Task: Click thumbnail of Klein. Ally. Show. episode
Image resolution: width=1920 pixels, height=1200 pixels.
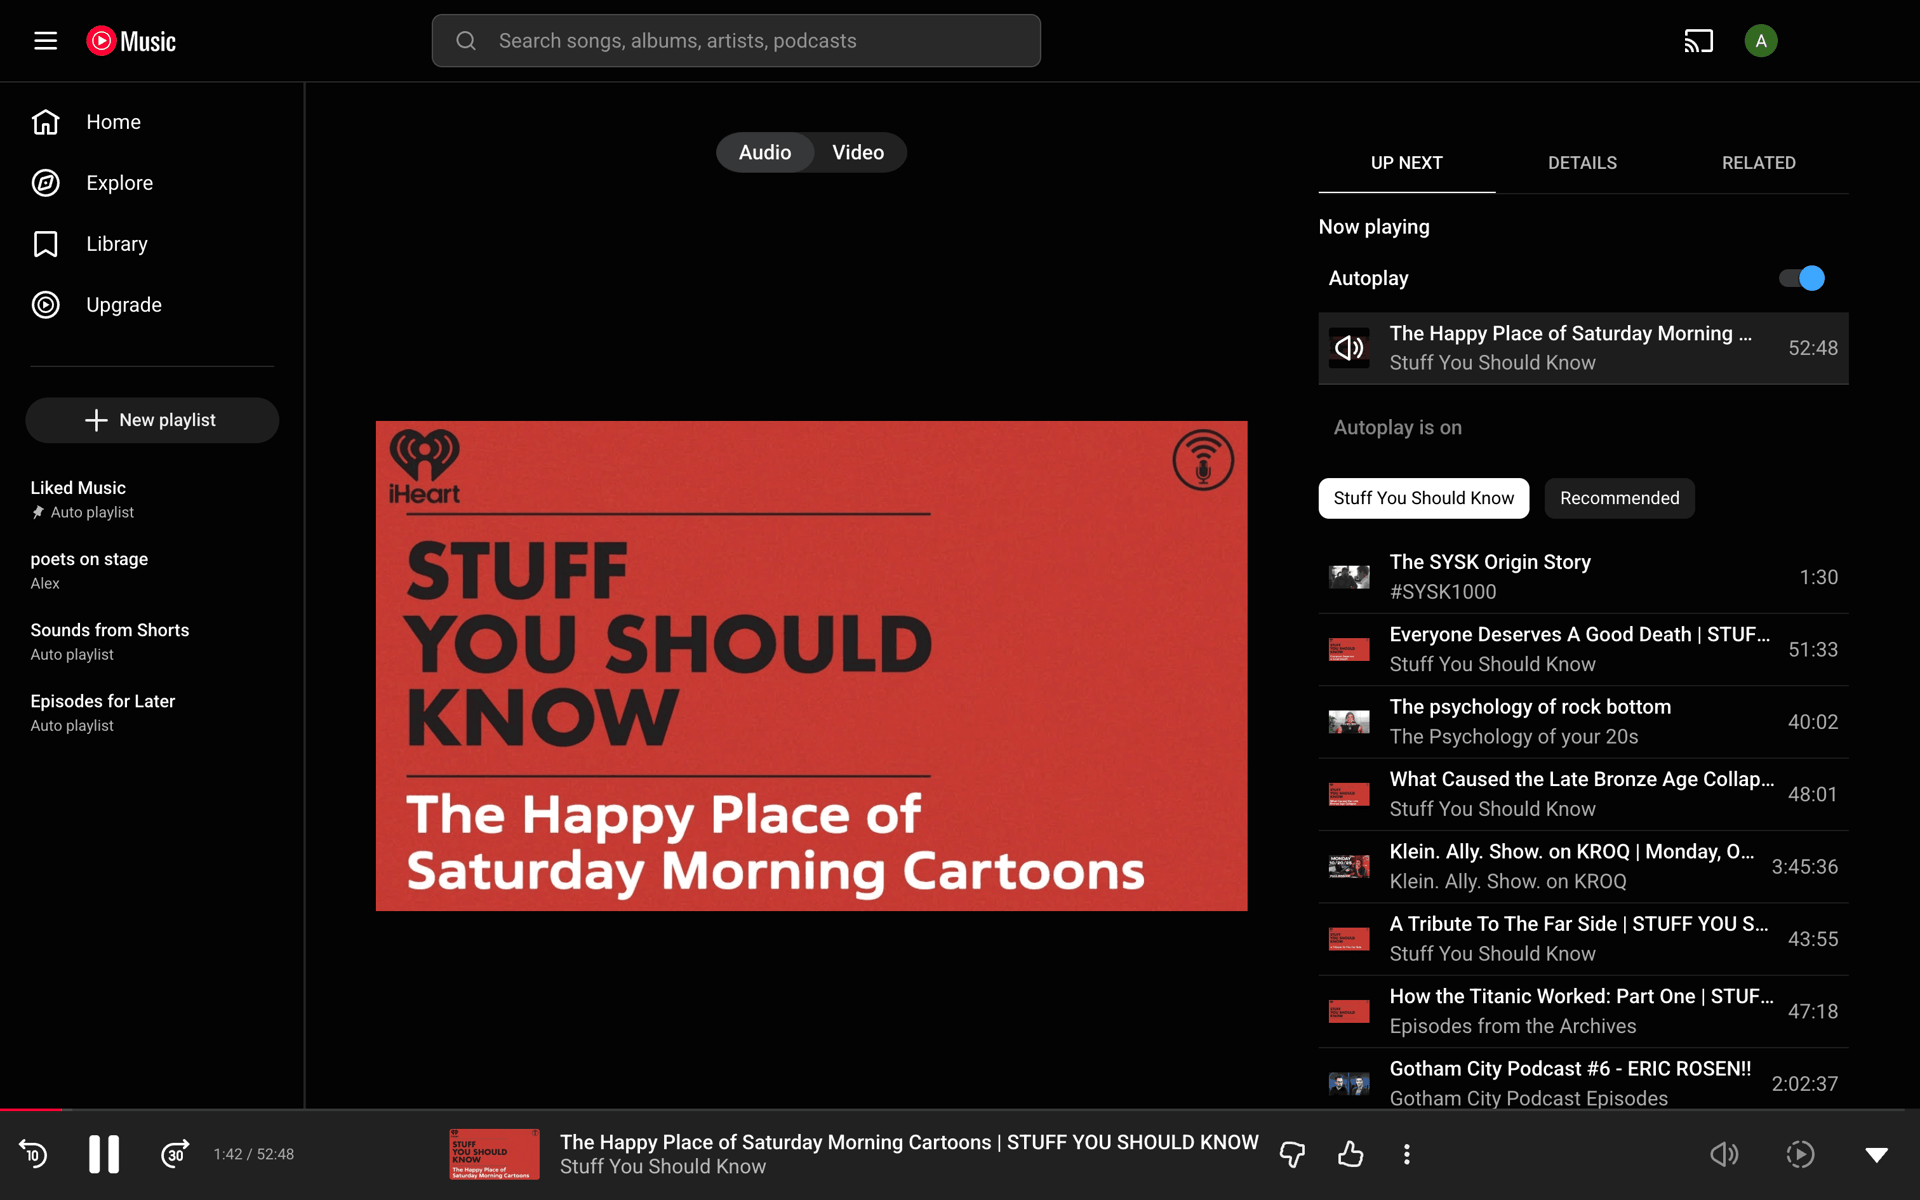Action: 1349,866
